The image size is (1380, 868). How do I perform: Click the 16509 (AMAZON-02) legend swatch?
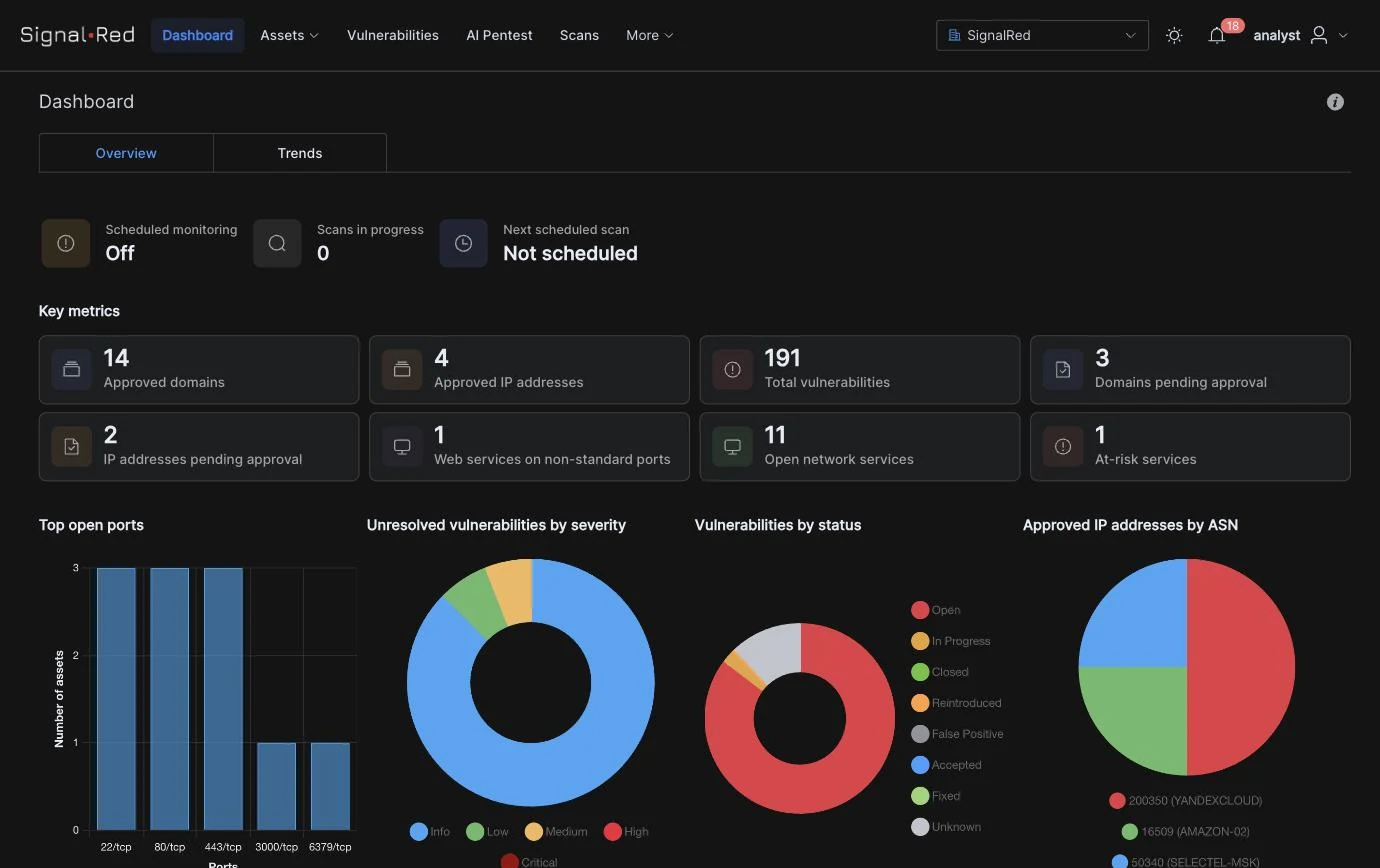[x=1130, y=832]
